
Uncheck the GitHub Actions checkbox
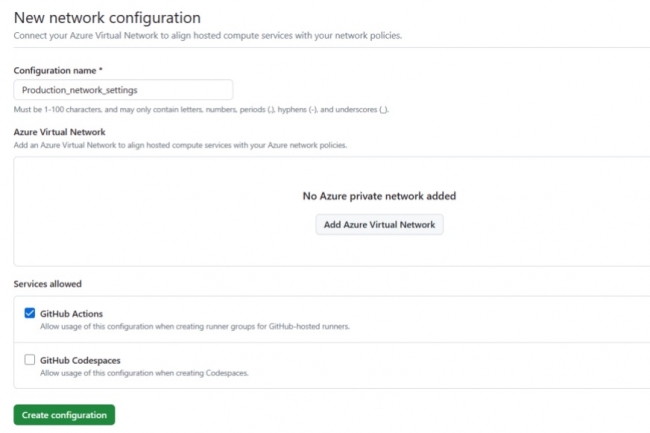tap(30, 313)
